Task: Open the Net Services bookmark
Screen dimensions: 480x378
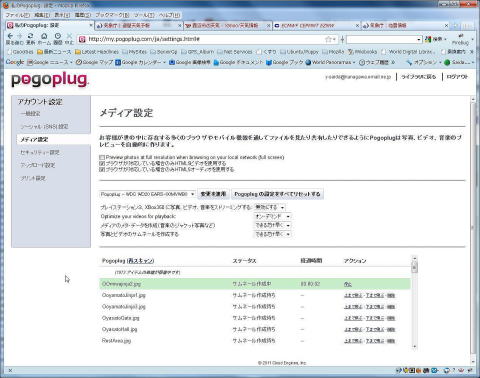Action: coord(235,52)
